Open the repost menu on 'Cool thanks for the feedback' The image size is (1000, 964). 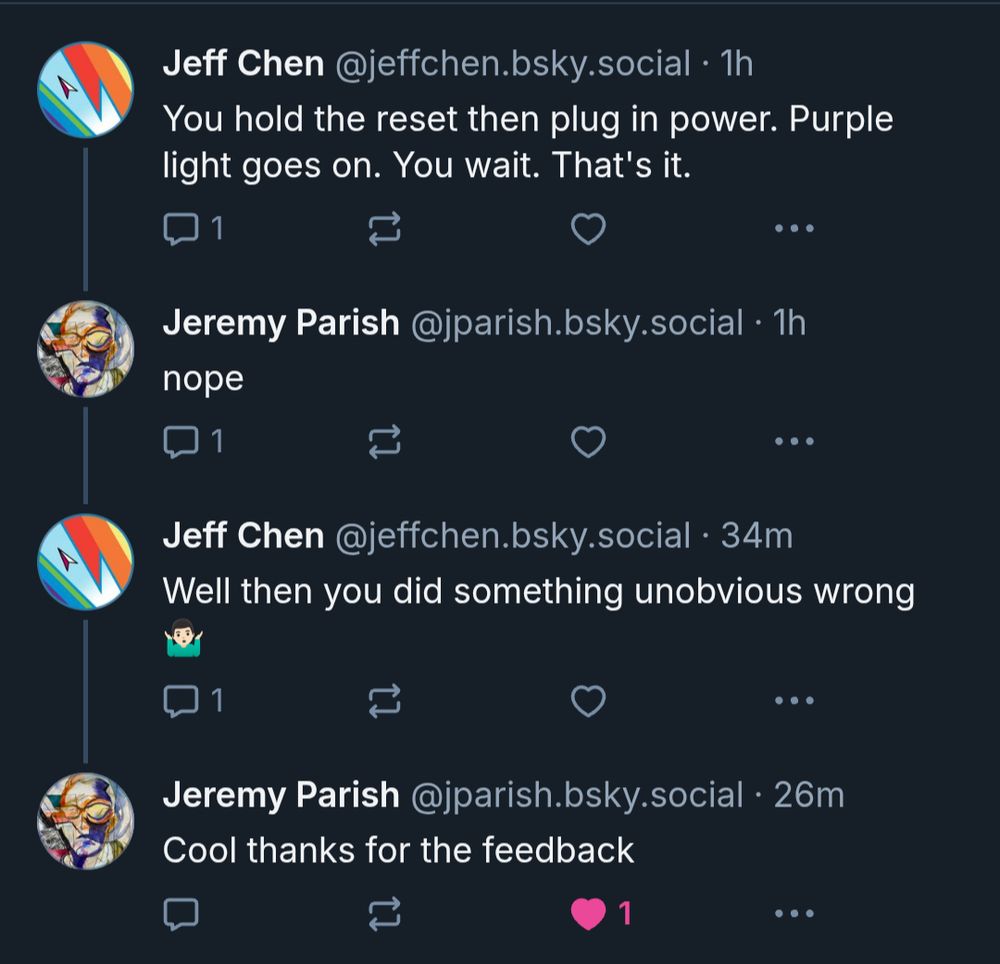point(385,912)
